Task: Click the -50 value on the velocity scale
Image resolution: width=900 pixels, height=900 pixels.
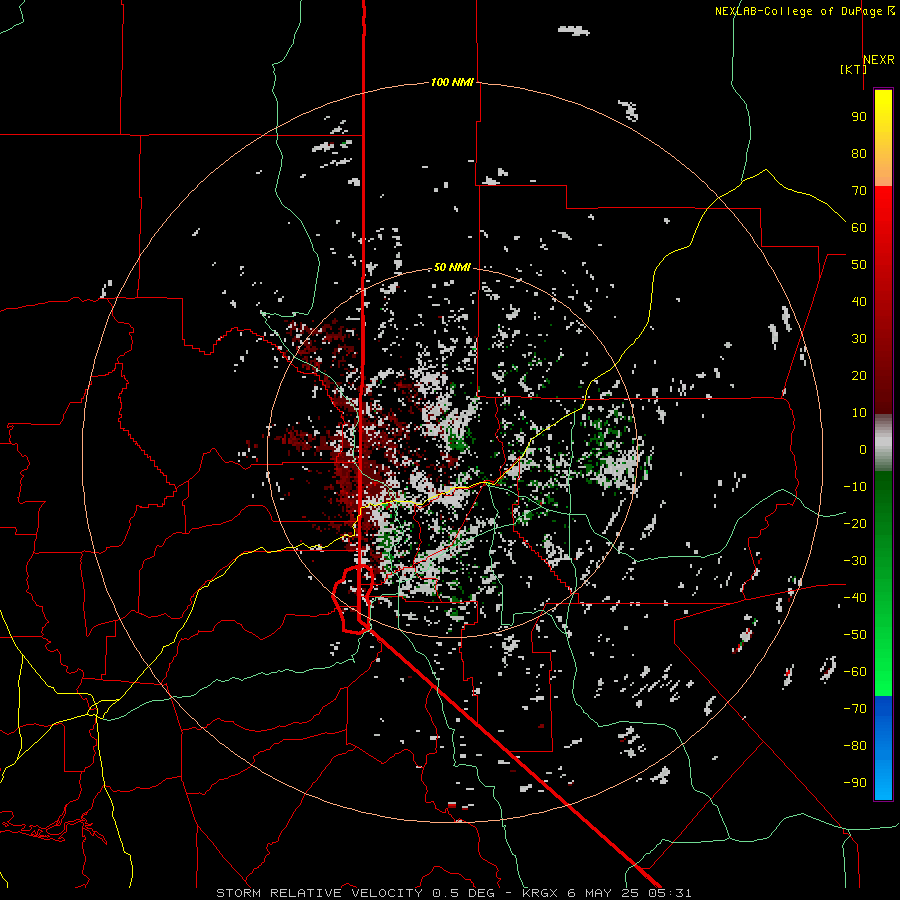Action: click(x=855, y=634)
